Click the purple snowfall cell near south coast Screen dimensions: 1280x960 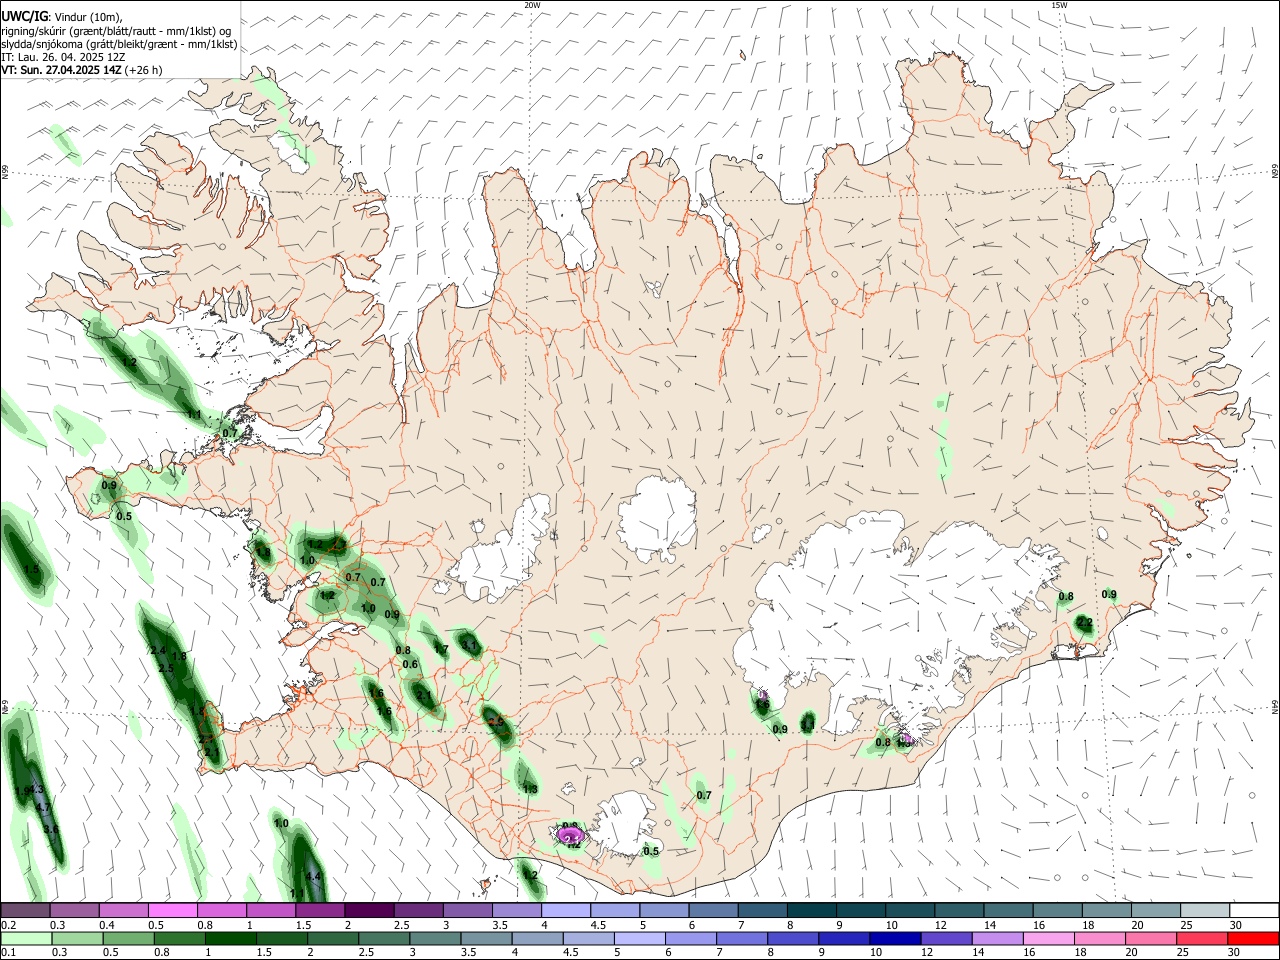point(570,834)
